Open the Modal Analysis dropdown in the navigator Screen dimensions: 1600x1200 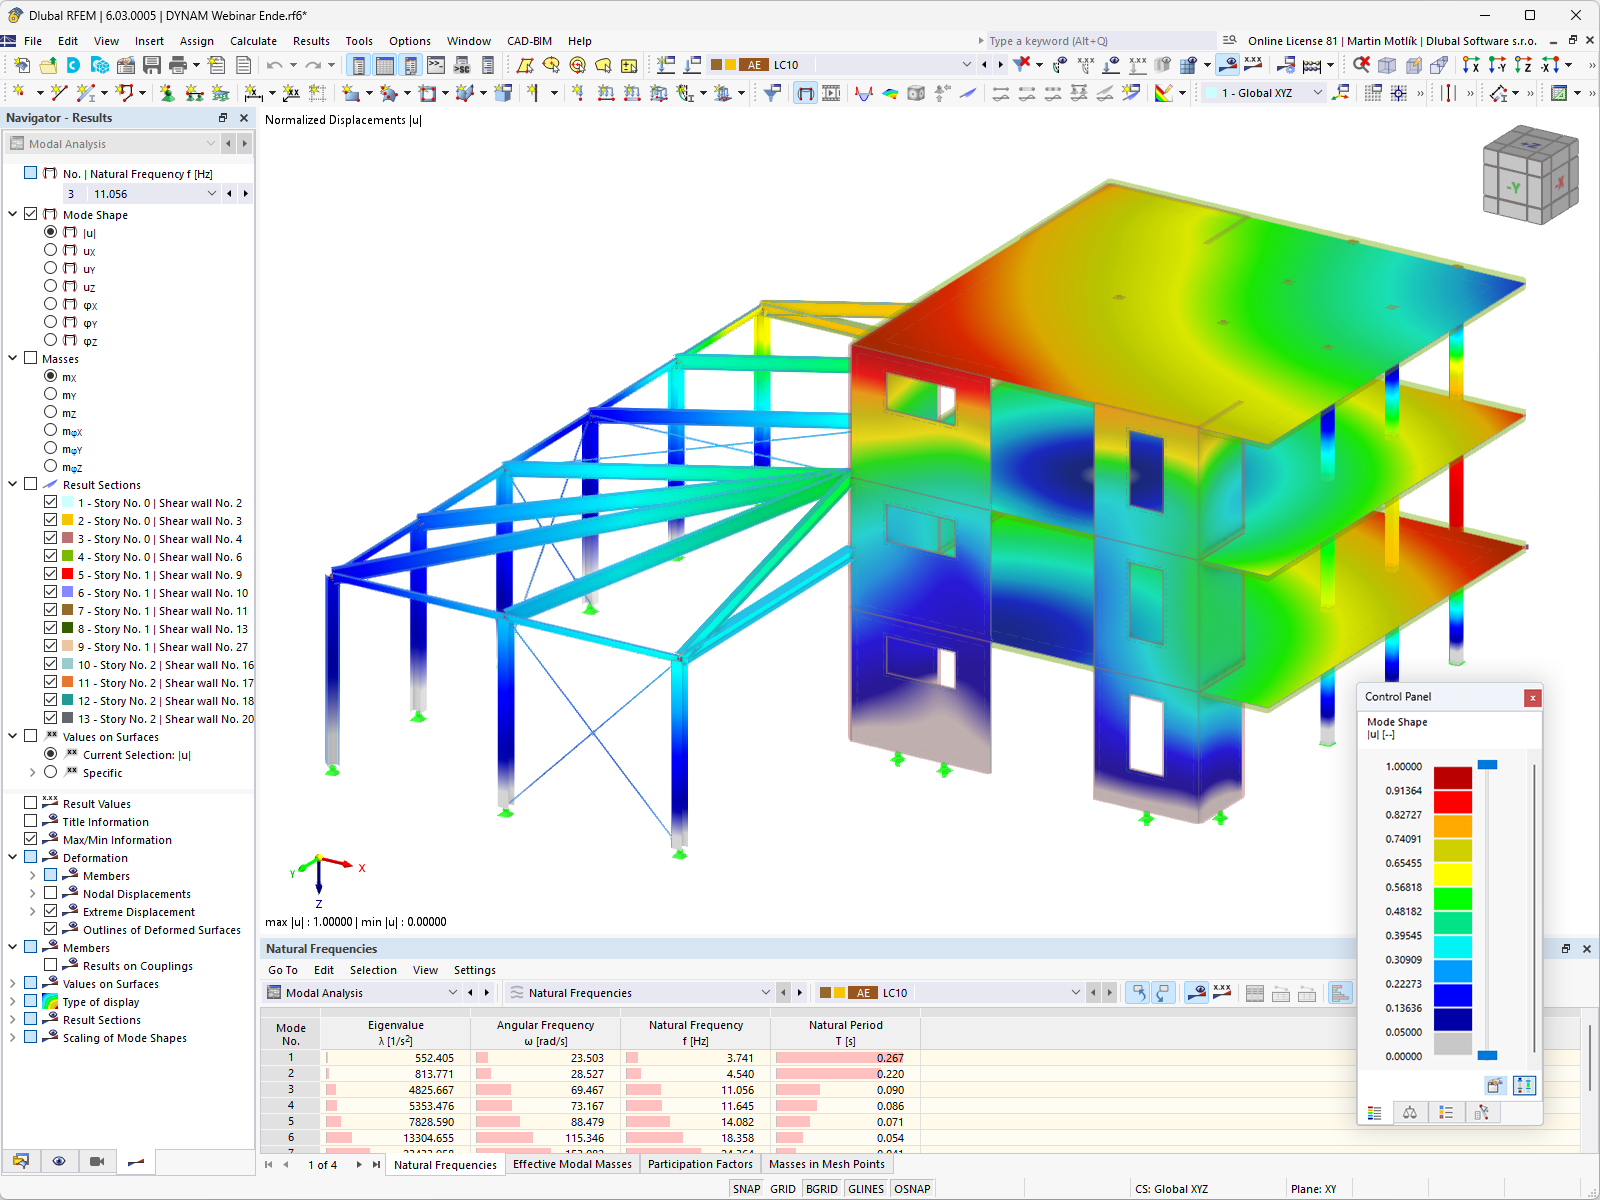[x=210, y=143]
